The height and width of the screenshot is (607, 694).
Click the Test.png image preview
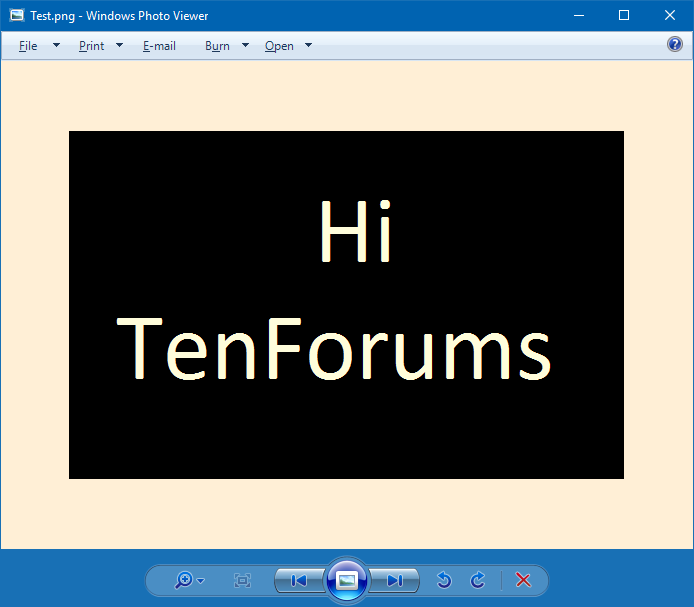coord(347,305)
